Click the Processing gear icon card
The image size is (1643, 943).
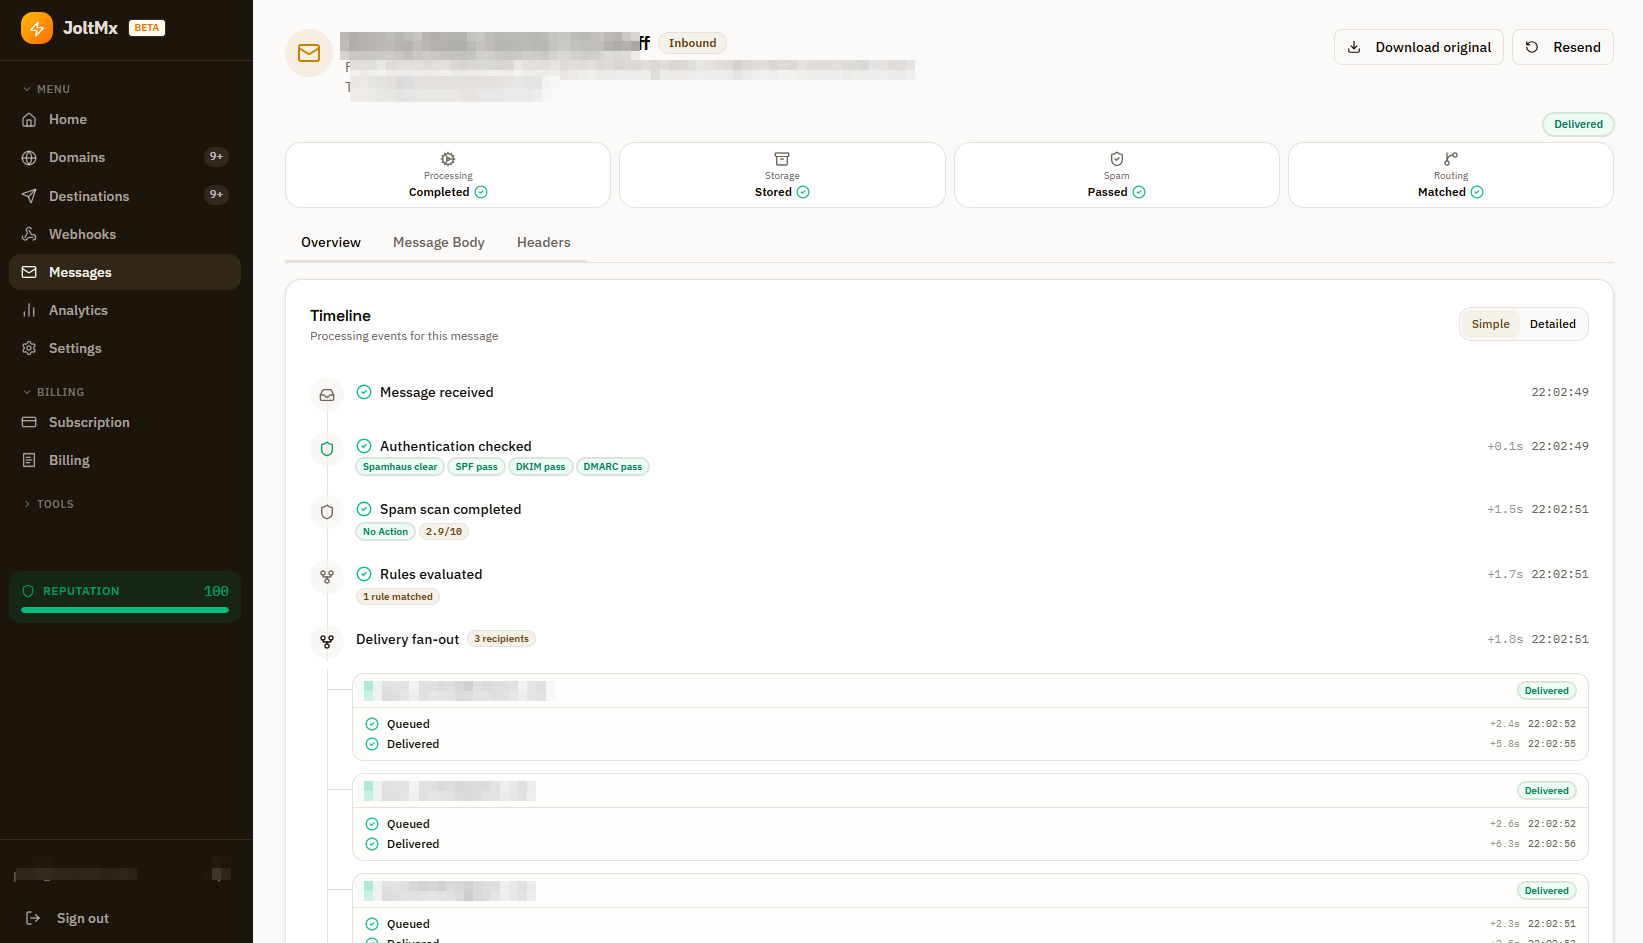448,175
